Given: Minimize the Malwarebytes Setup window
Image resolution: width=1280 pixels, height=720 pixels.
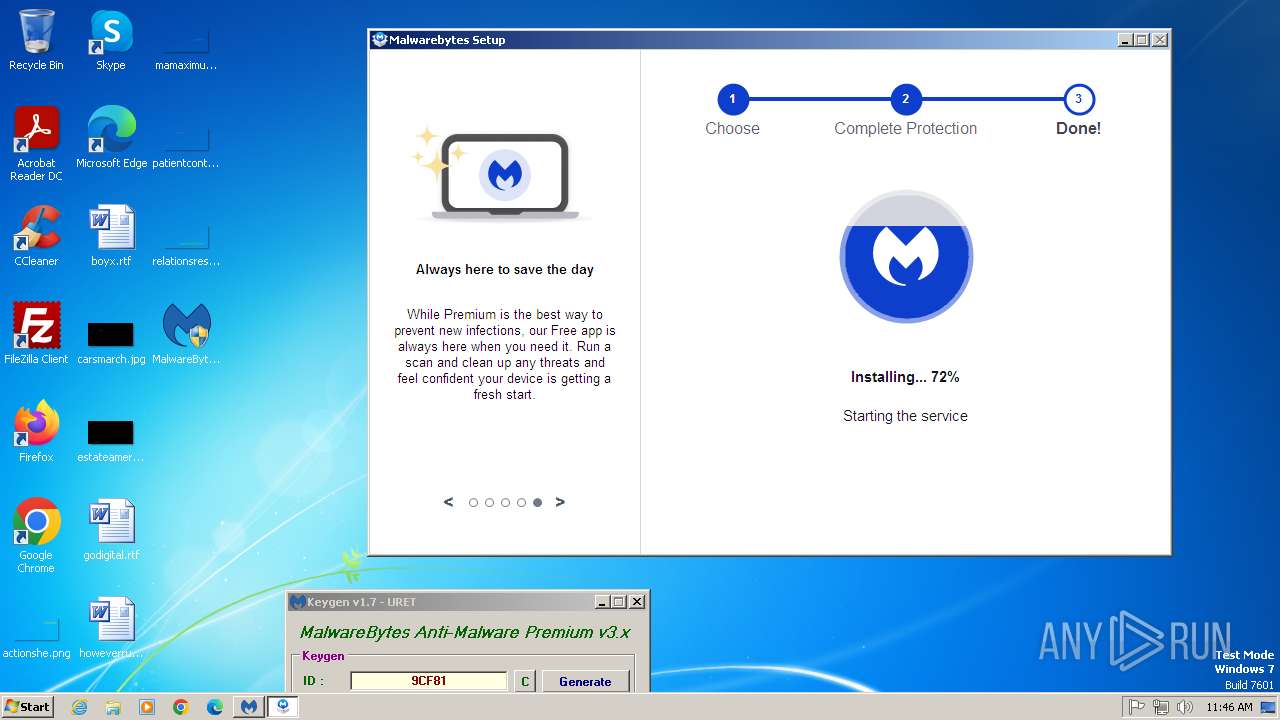Looking at the screenshot, I should coord(1125,40).
